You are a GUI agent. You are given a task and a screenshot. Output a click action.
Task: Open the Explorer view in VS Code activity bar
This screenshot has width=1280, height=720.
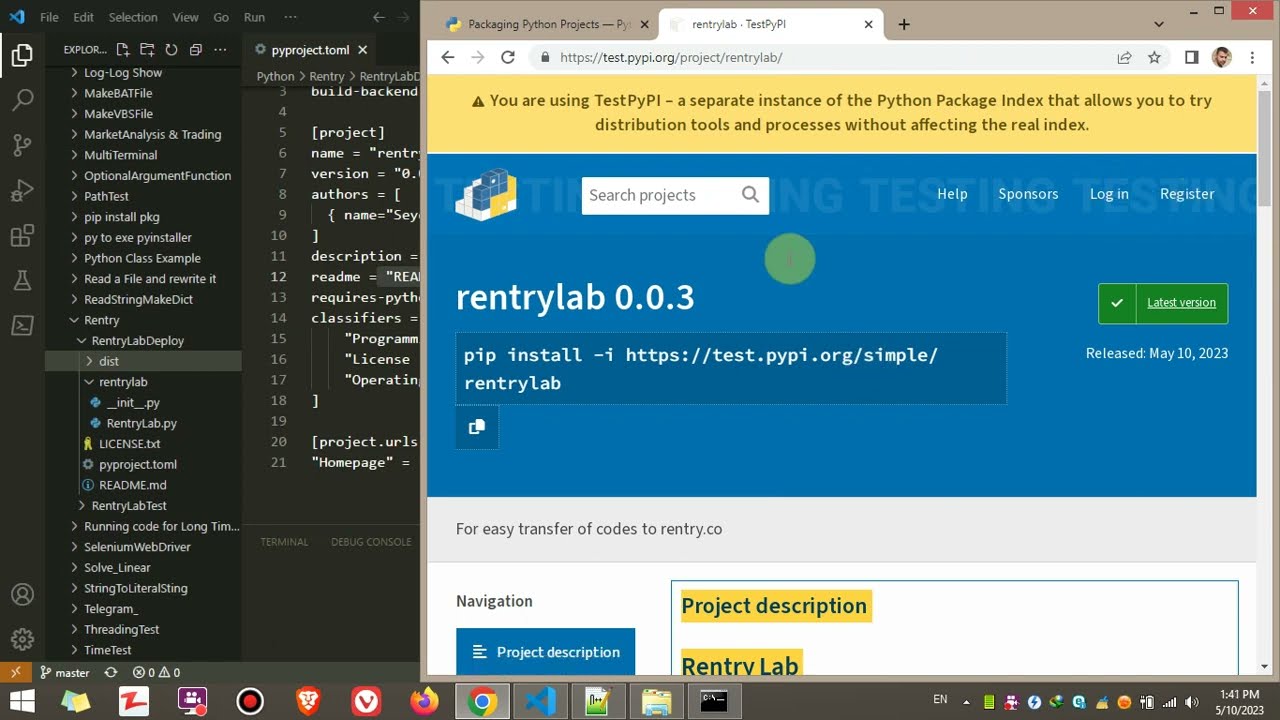tap(22, 56)
